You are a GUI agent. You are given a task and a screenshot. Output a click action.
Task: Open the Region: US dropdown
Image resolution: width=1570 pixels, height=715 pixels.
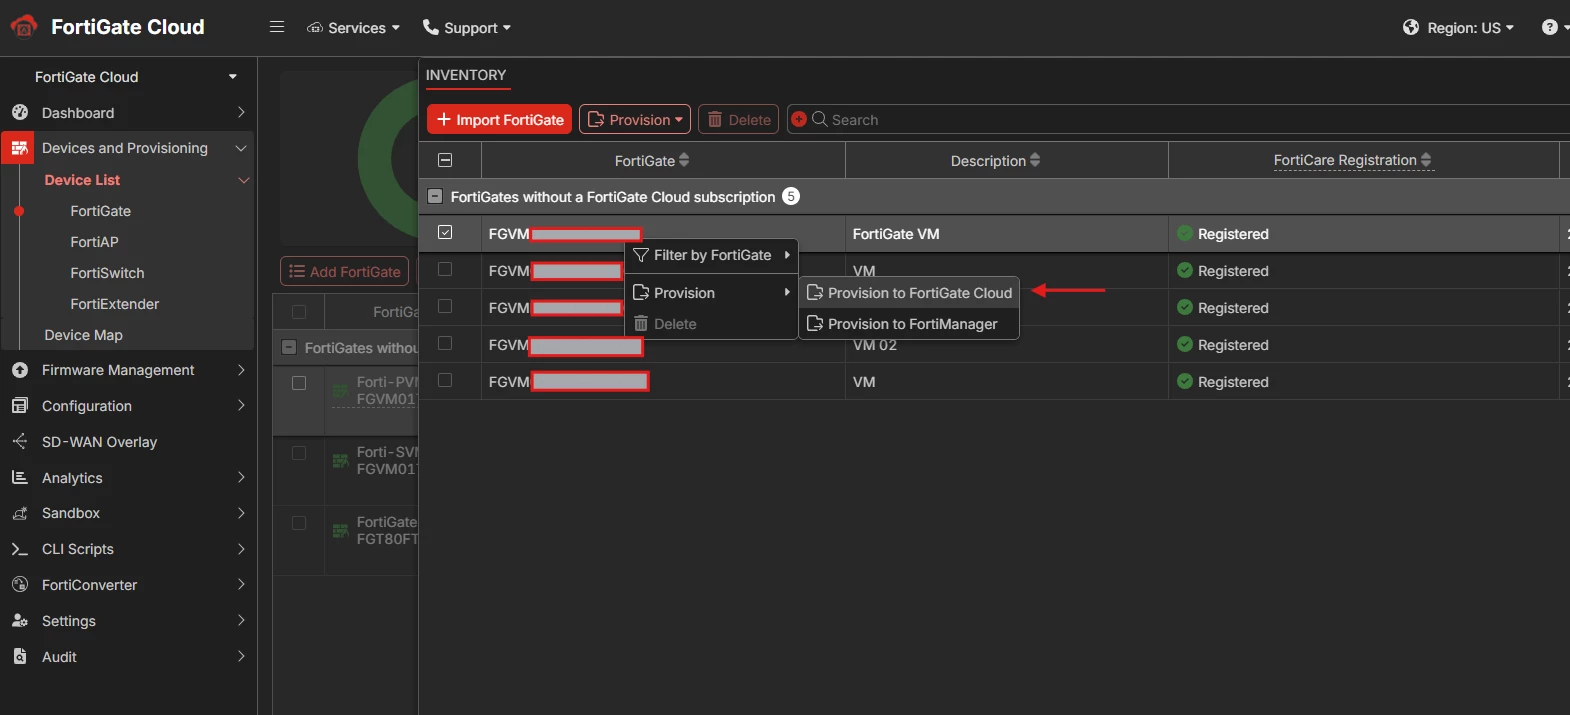(x=1458, y=27)
